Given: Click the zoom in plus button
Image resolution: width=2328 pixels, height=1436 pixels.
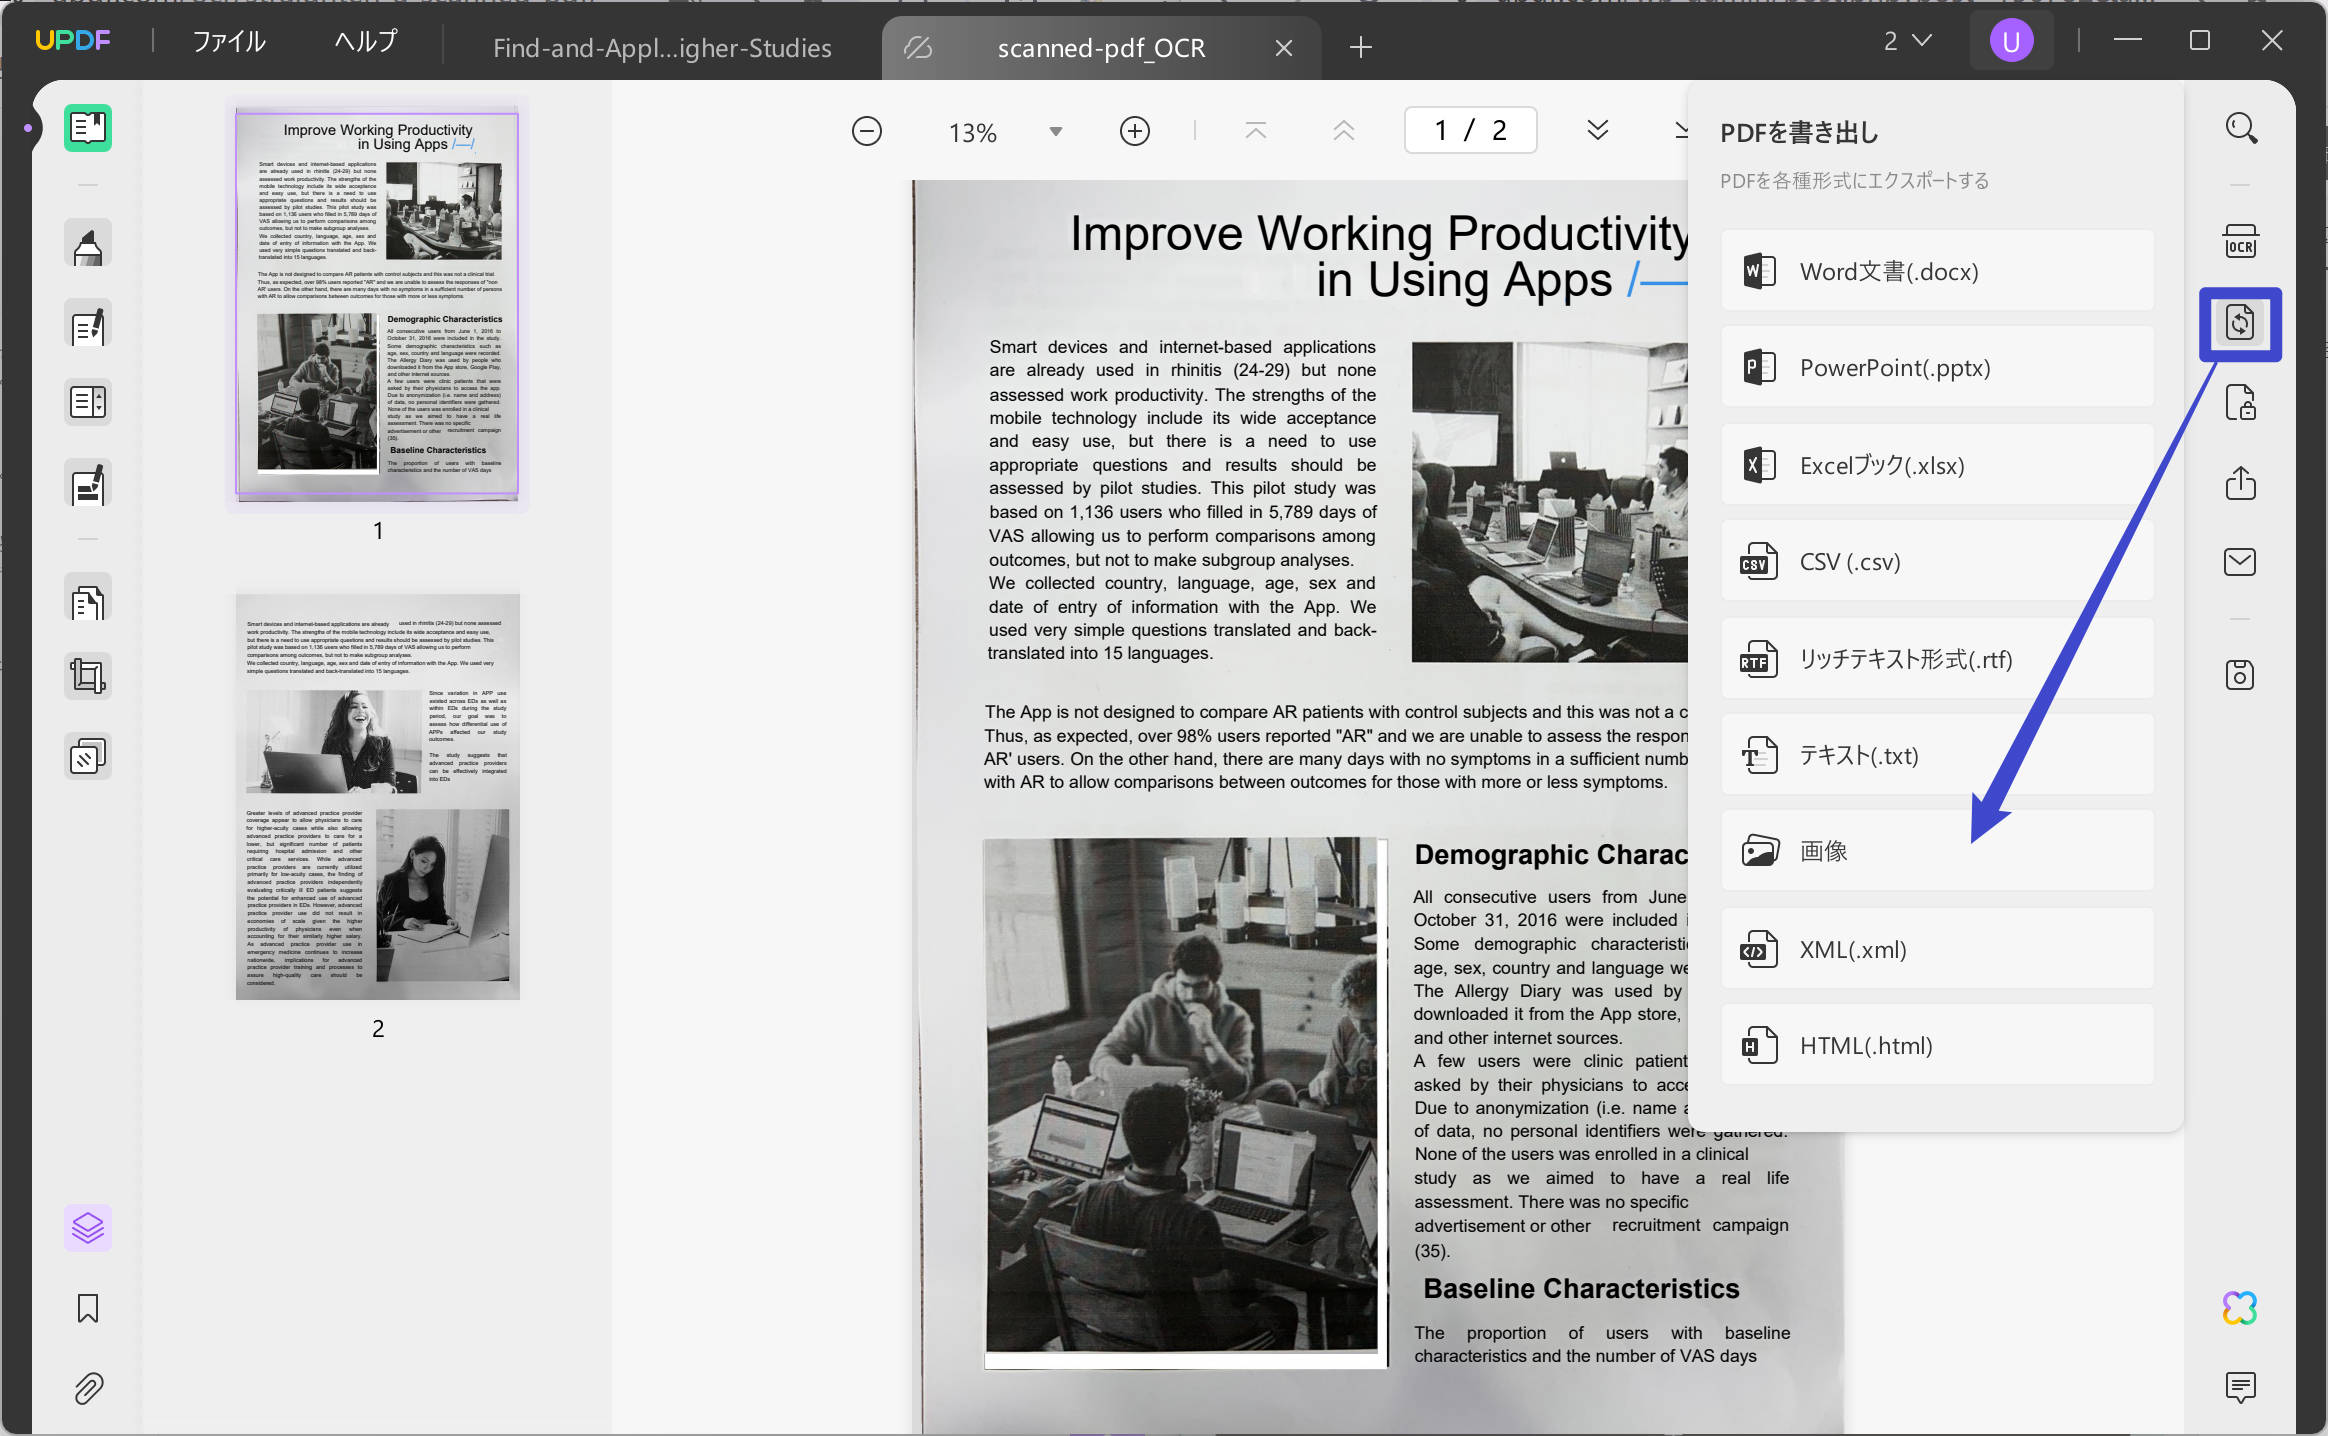Looking at the screenshot, I should coord(1134,131).
